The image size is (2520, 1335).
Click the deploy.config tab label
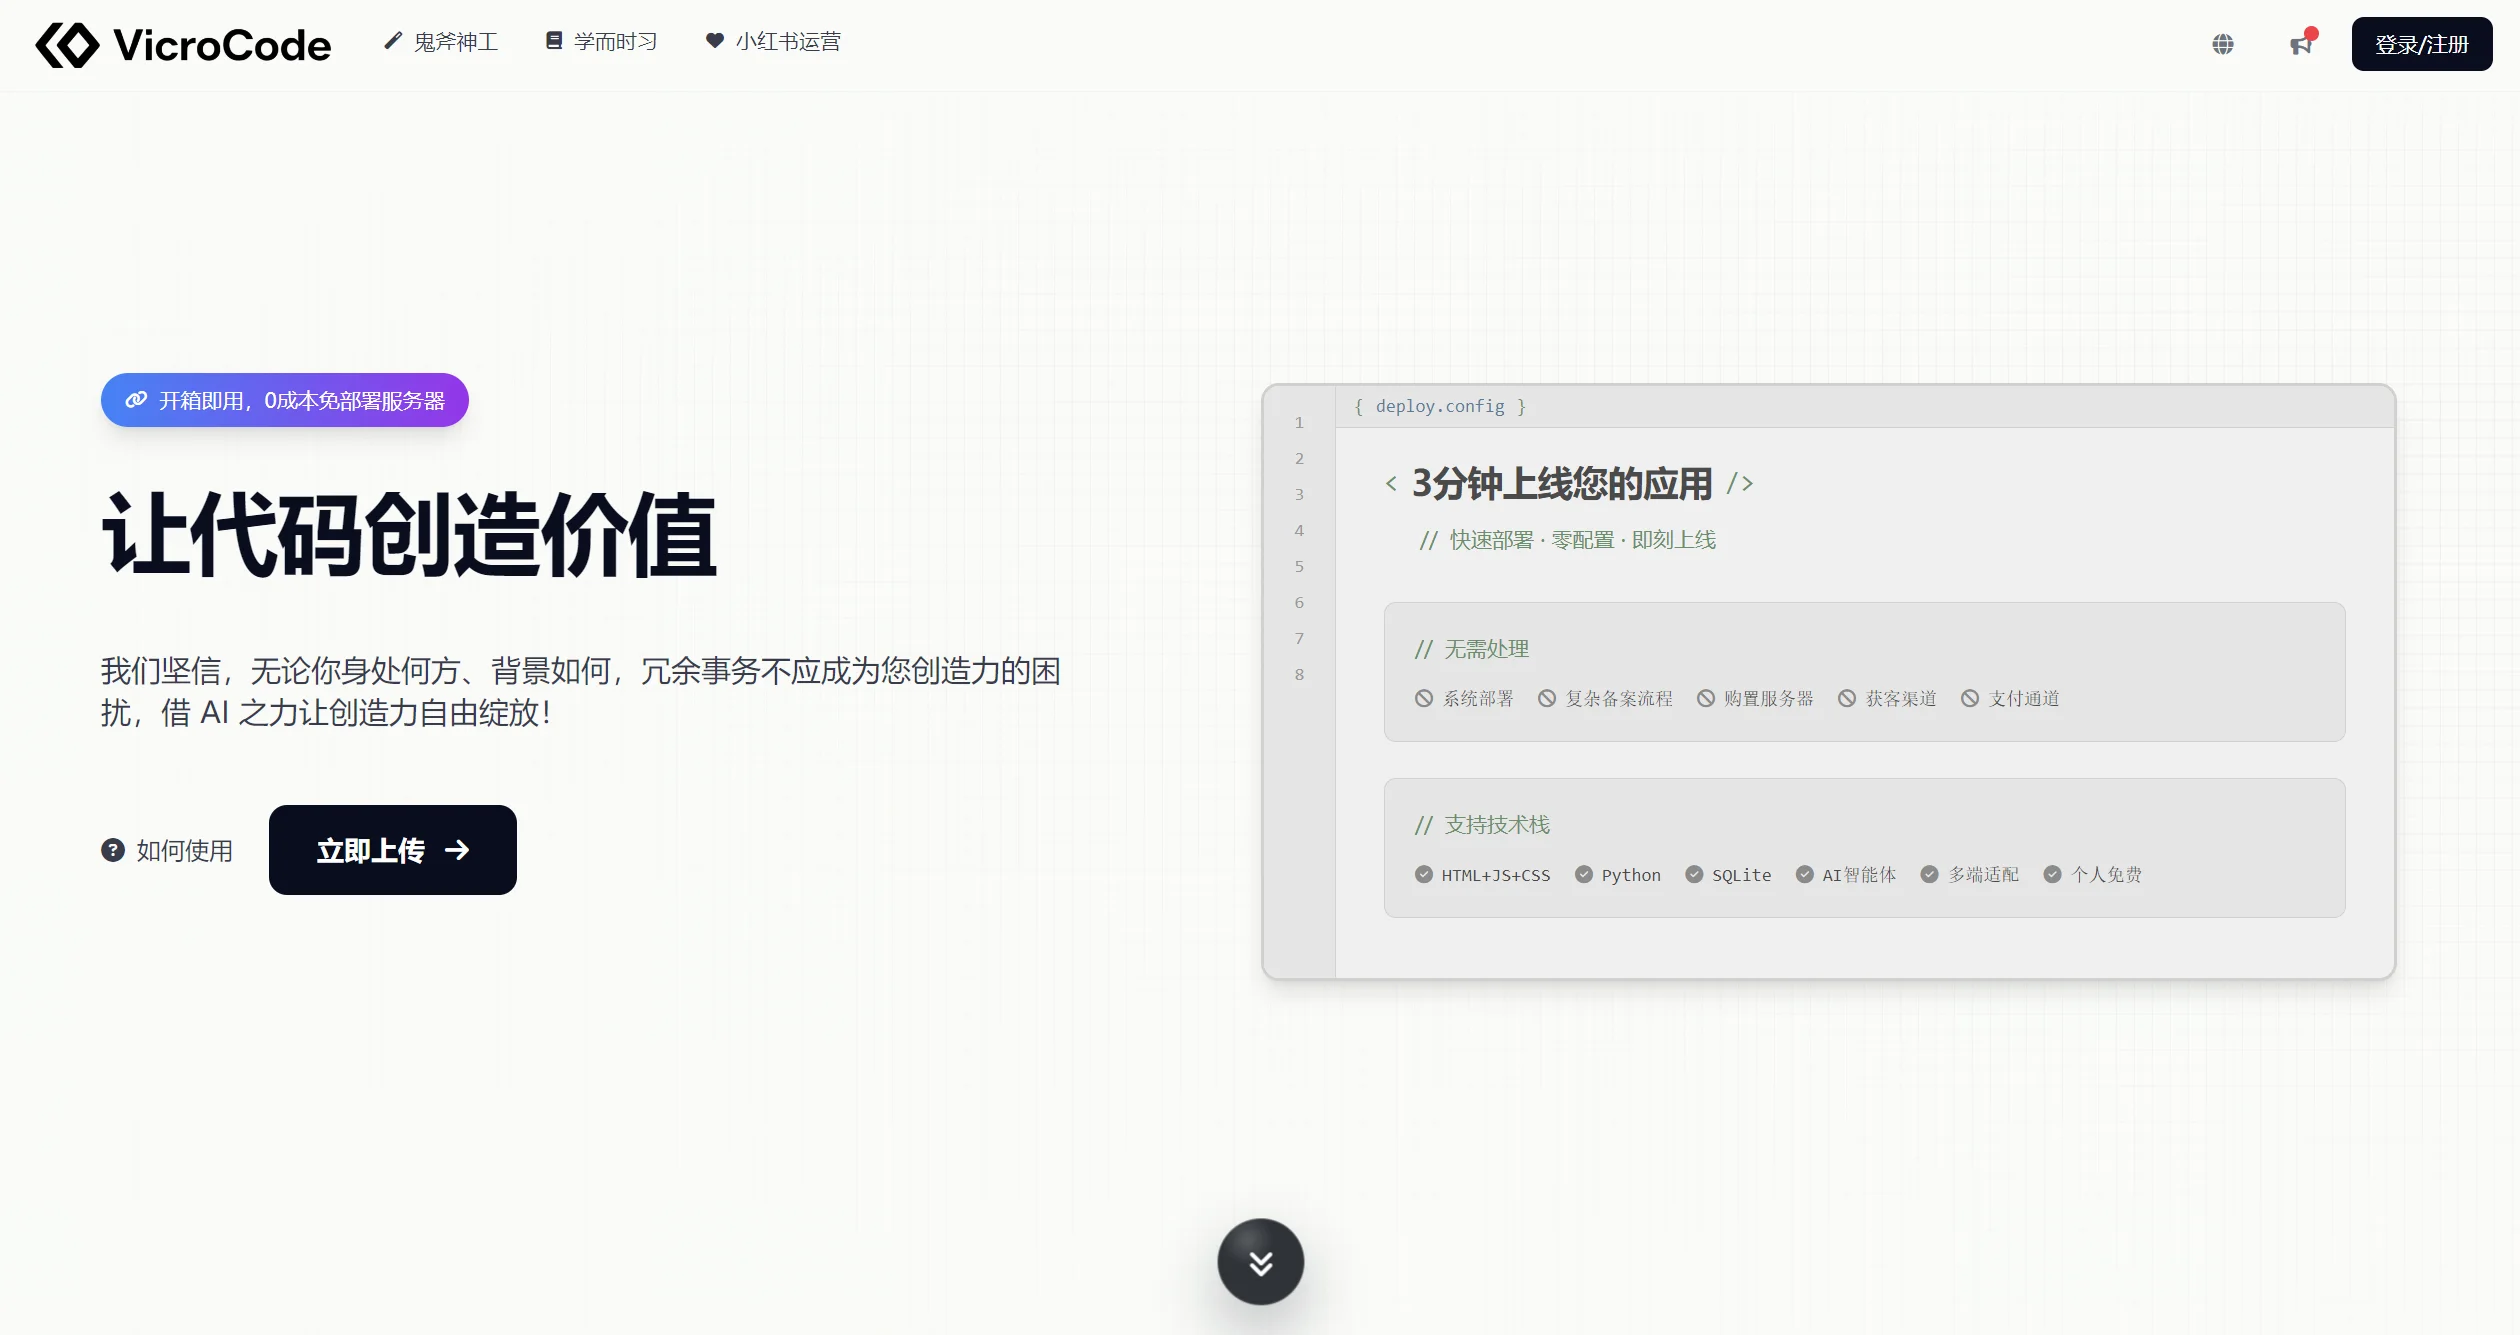point(1440,406)
